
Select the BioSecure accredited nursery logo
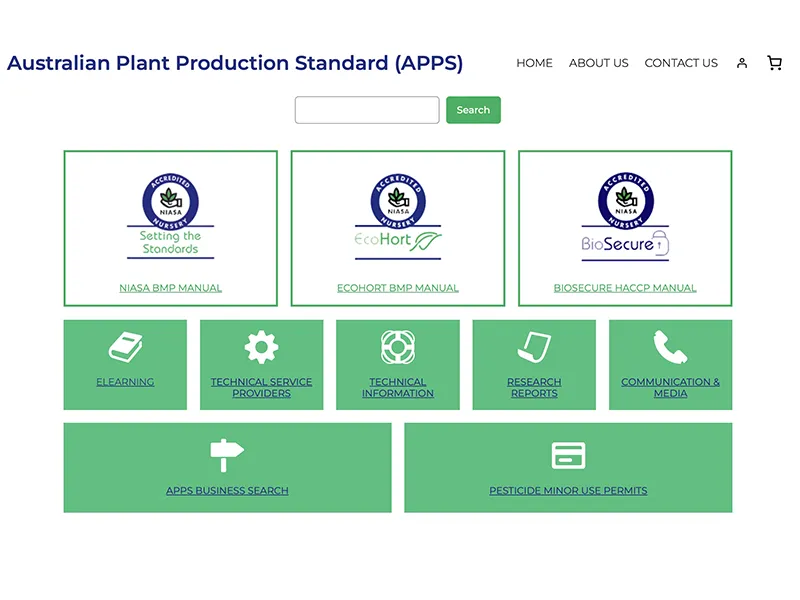point(625,216)
